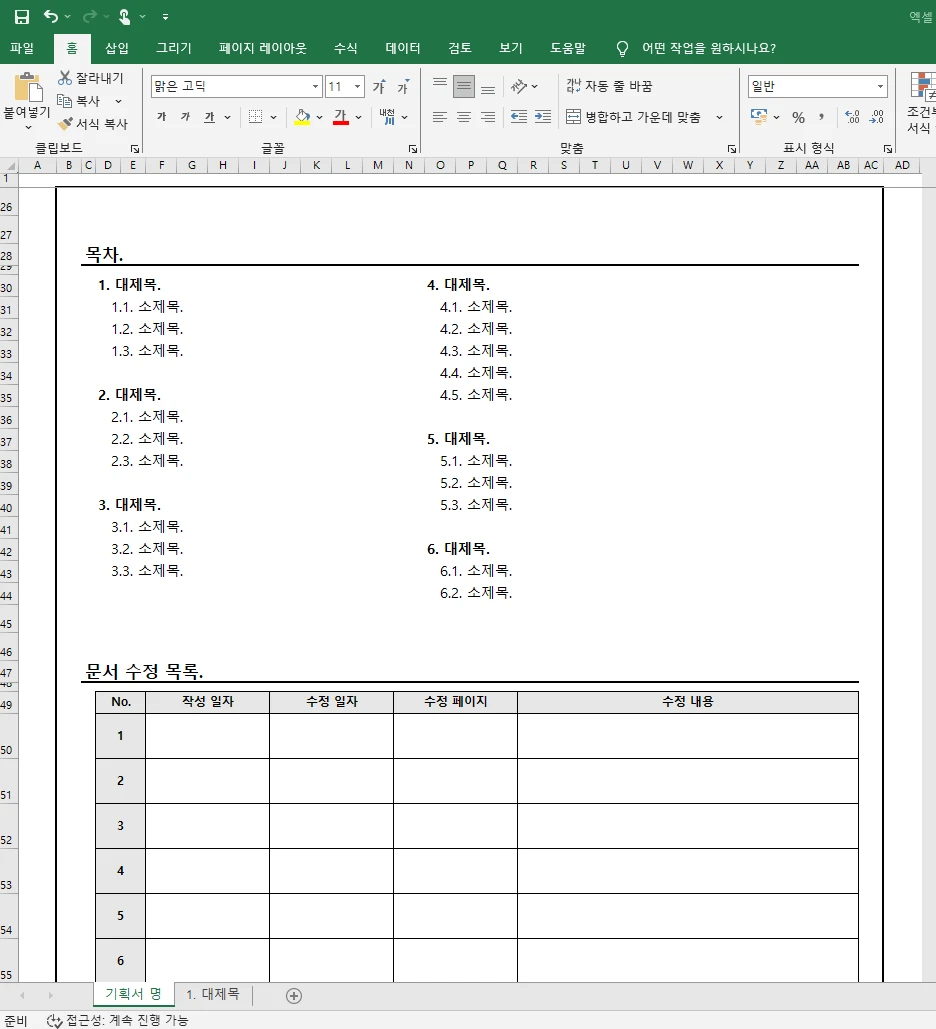Open the 복사 dropdown arrow
936x1029 pixels.
119,101
